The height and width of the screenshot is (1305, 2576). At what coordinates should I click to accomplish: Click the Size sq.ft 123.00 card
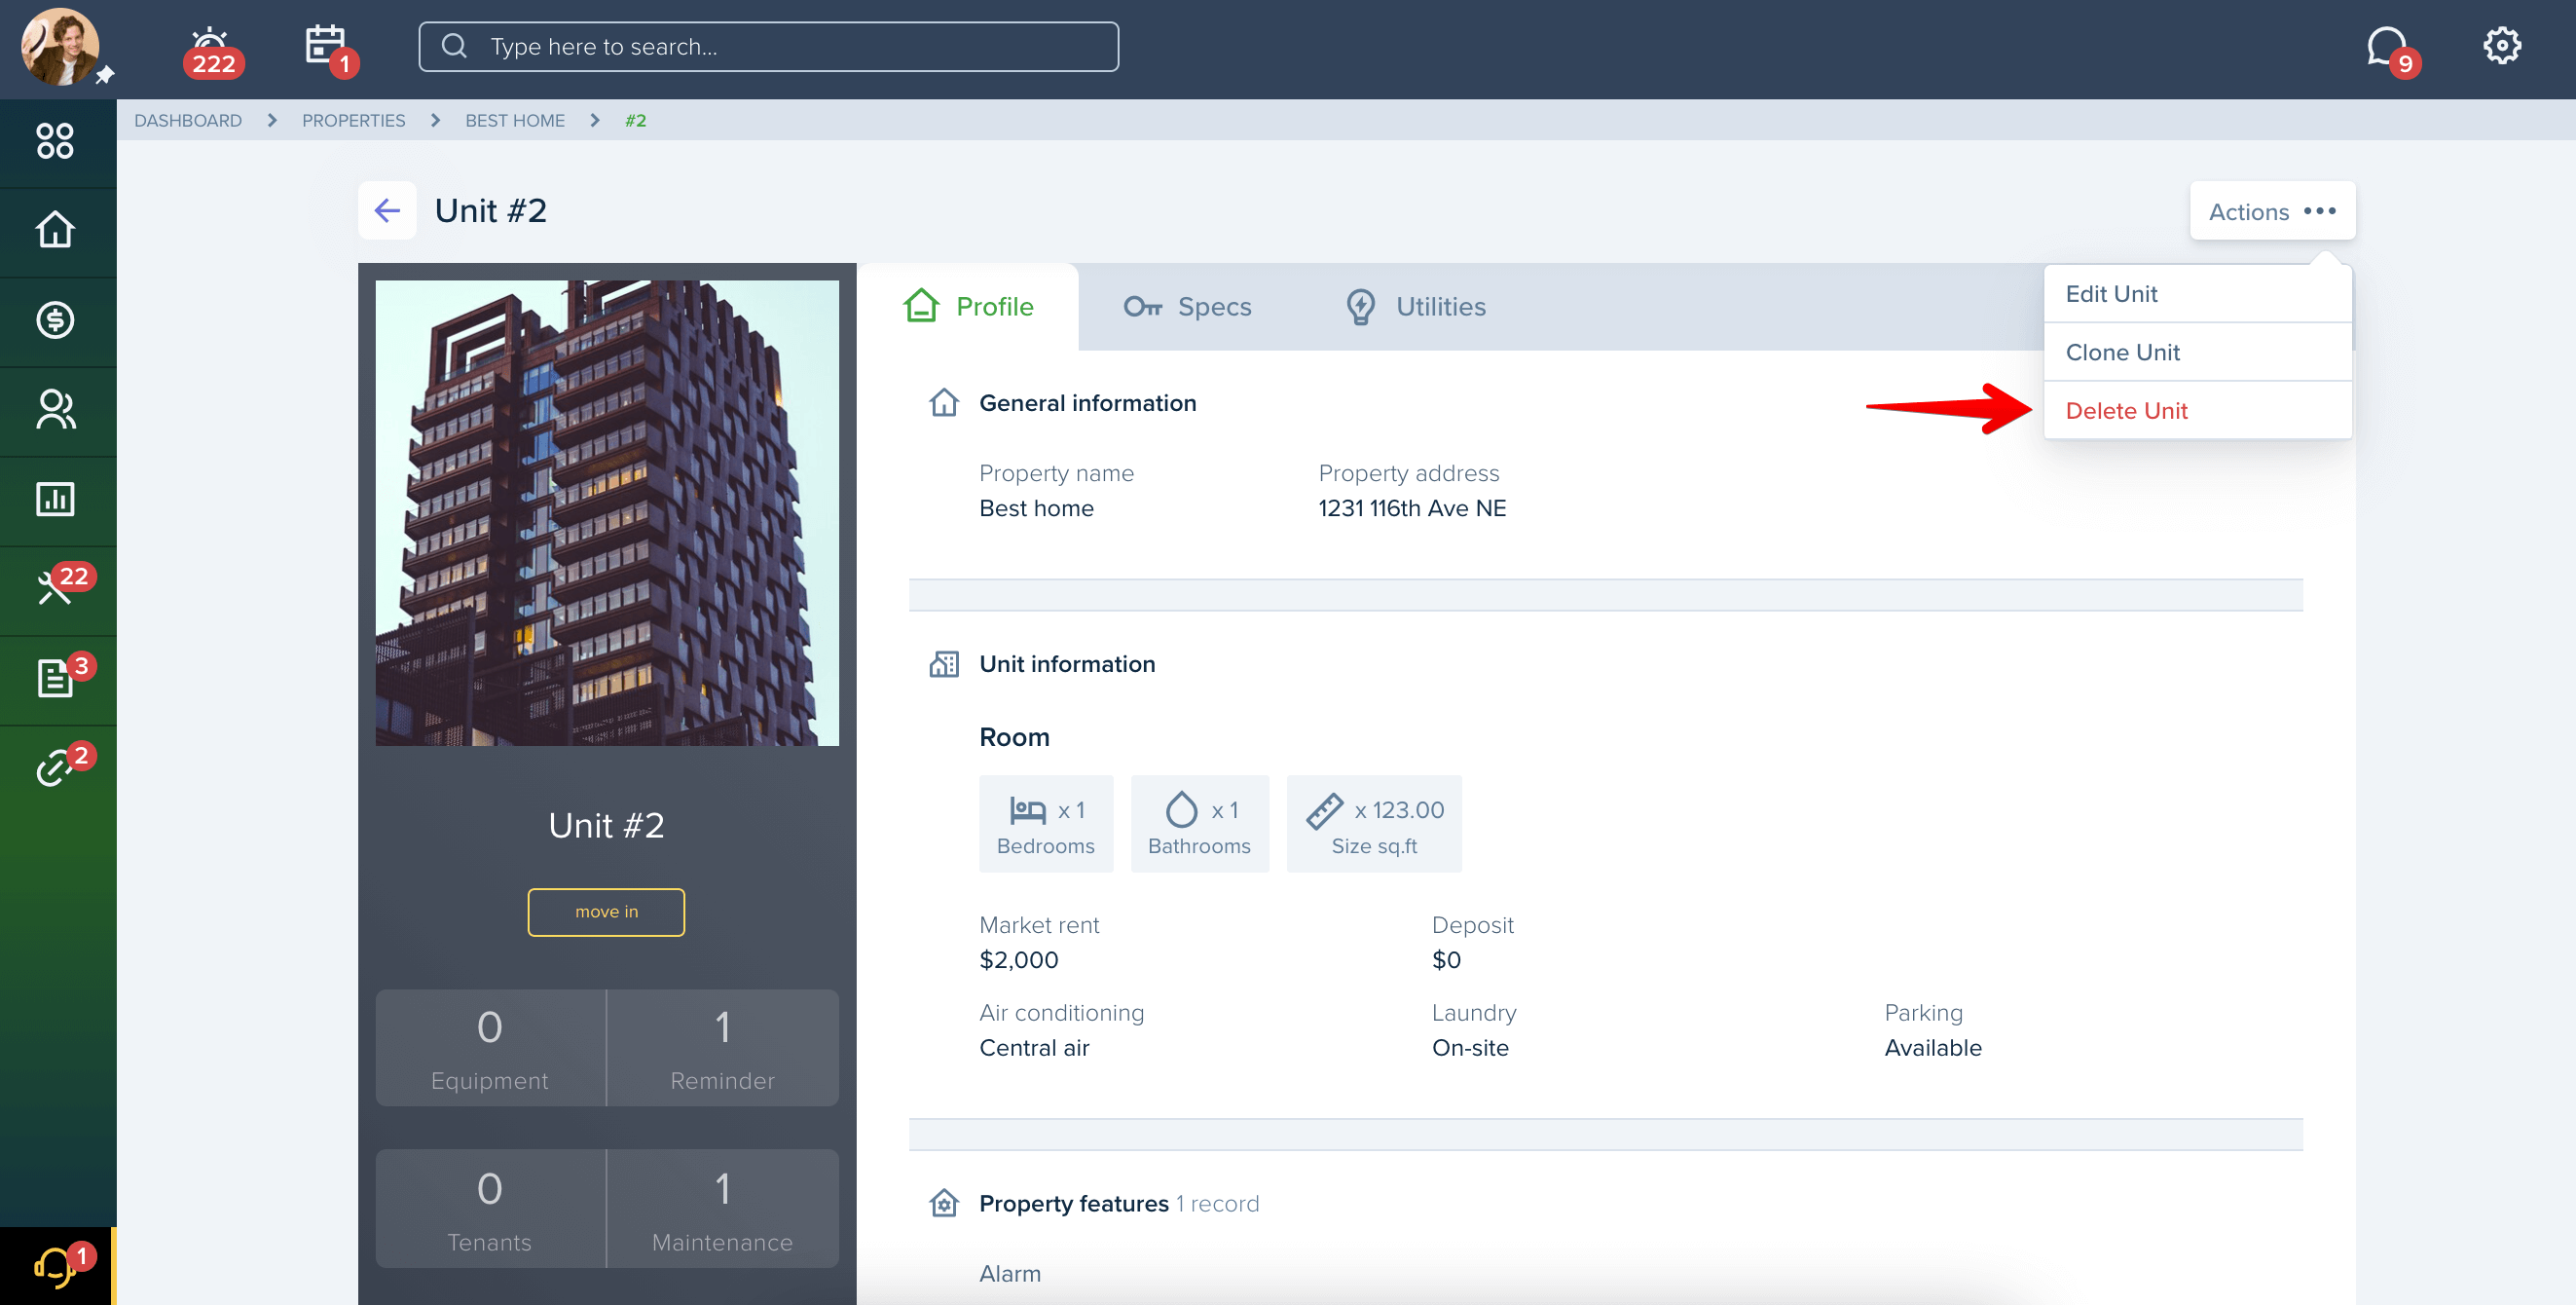click(x=1374, y=824)
